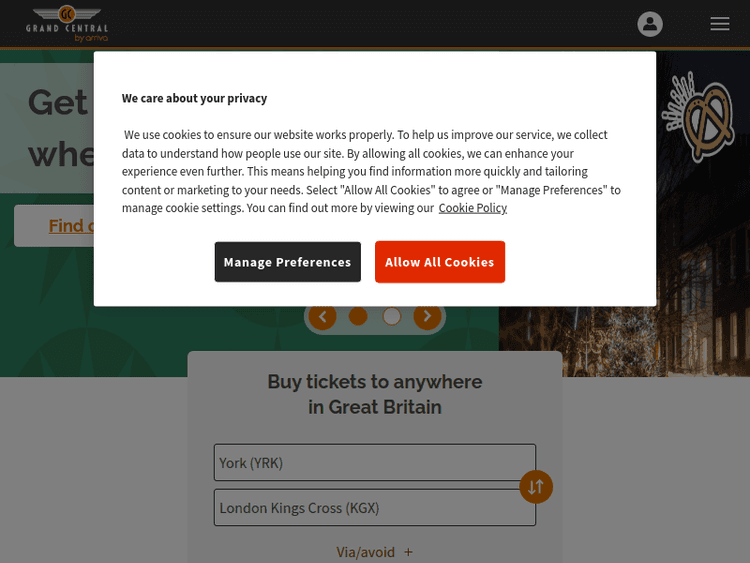
Task: Expand the Via/avoid options
Action: [x=375, y=552]
